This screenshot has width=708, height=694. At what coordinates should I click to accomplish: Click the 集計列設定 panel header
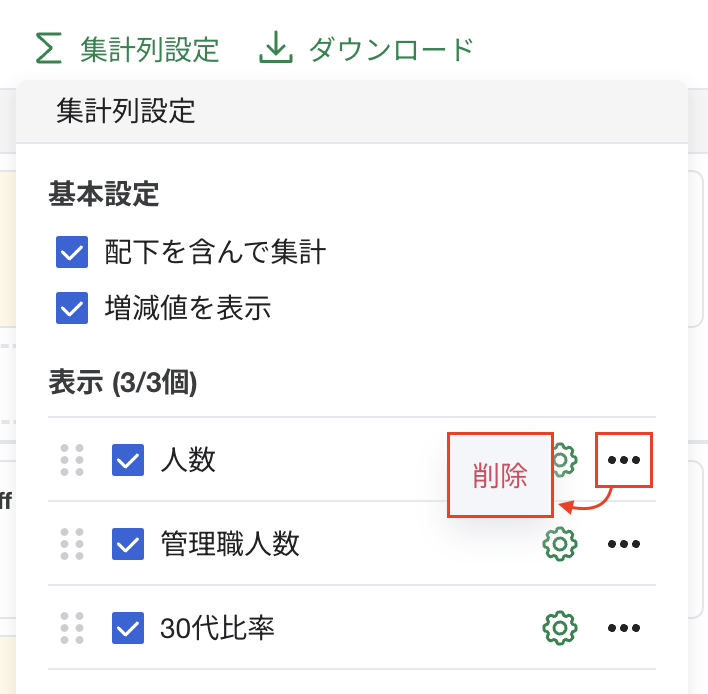126,110
